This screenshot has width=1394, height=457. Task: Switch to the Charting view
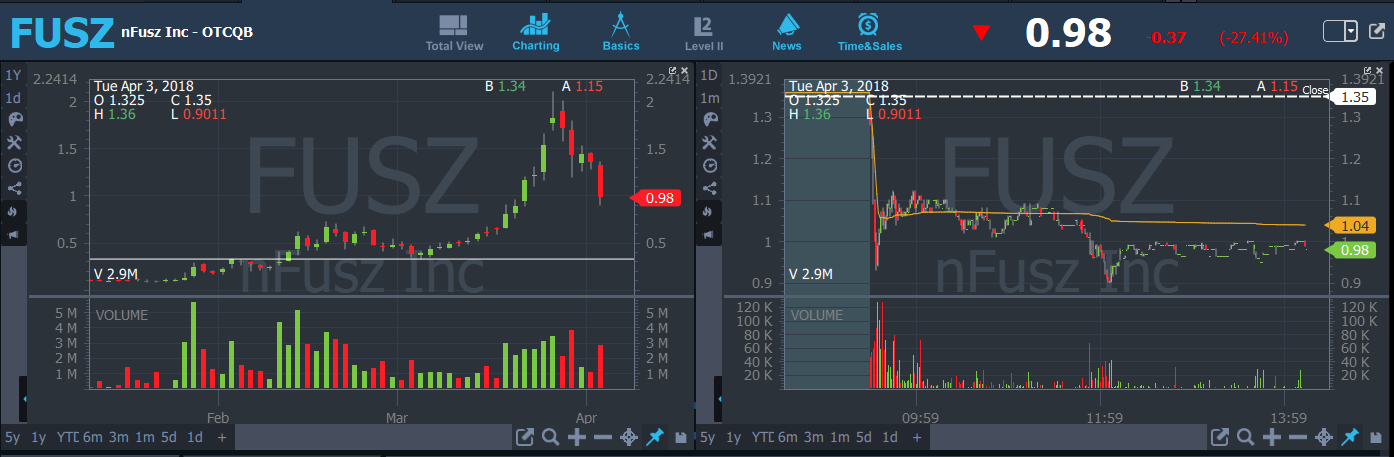(x=536, y=33)
